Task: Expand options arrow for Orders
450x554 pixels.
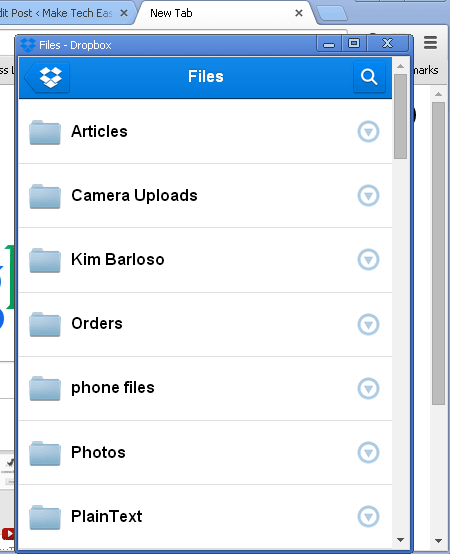Action: (x=368, y=324)
